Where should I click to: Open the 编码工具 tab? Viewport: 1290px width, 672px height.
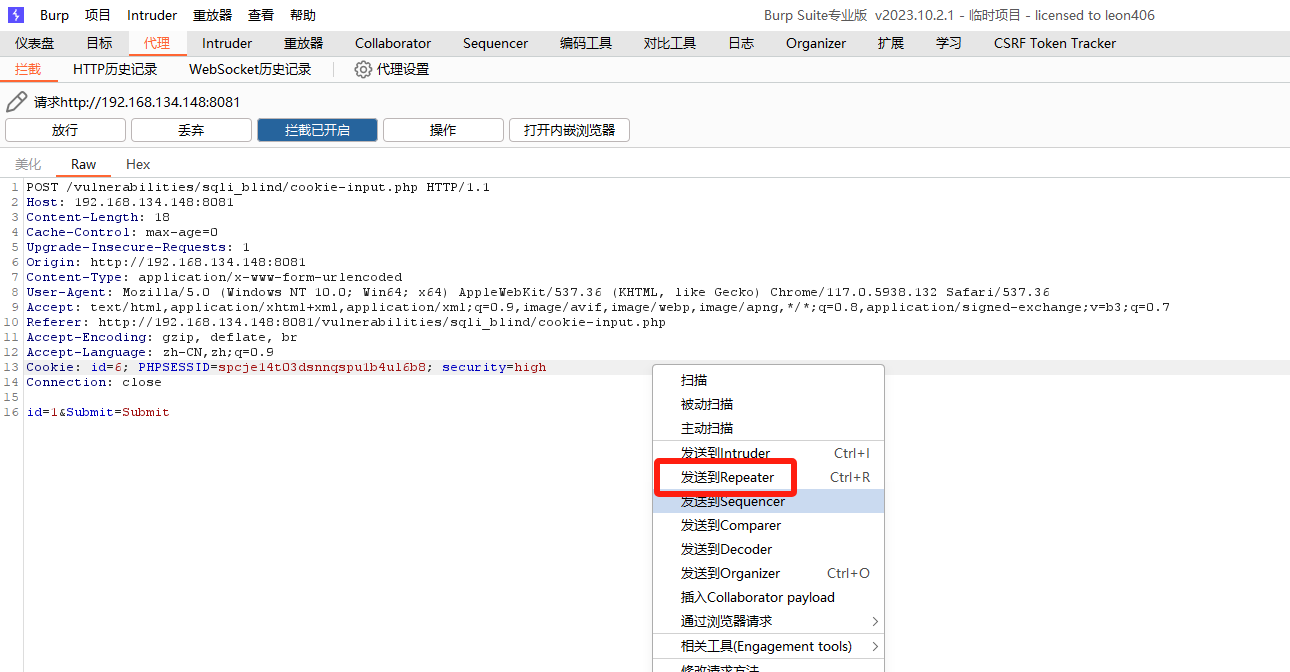(x=586, y=43)
